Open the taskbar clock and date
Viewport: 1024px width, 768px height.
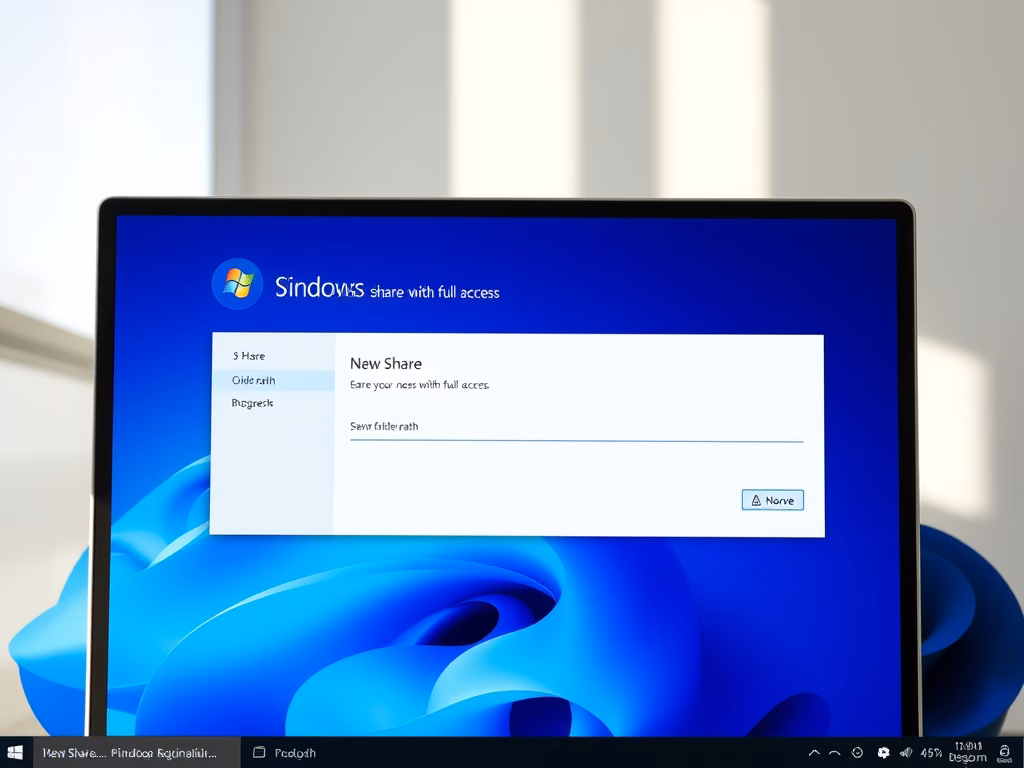968,752
